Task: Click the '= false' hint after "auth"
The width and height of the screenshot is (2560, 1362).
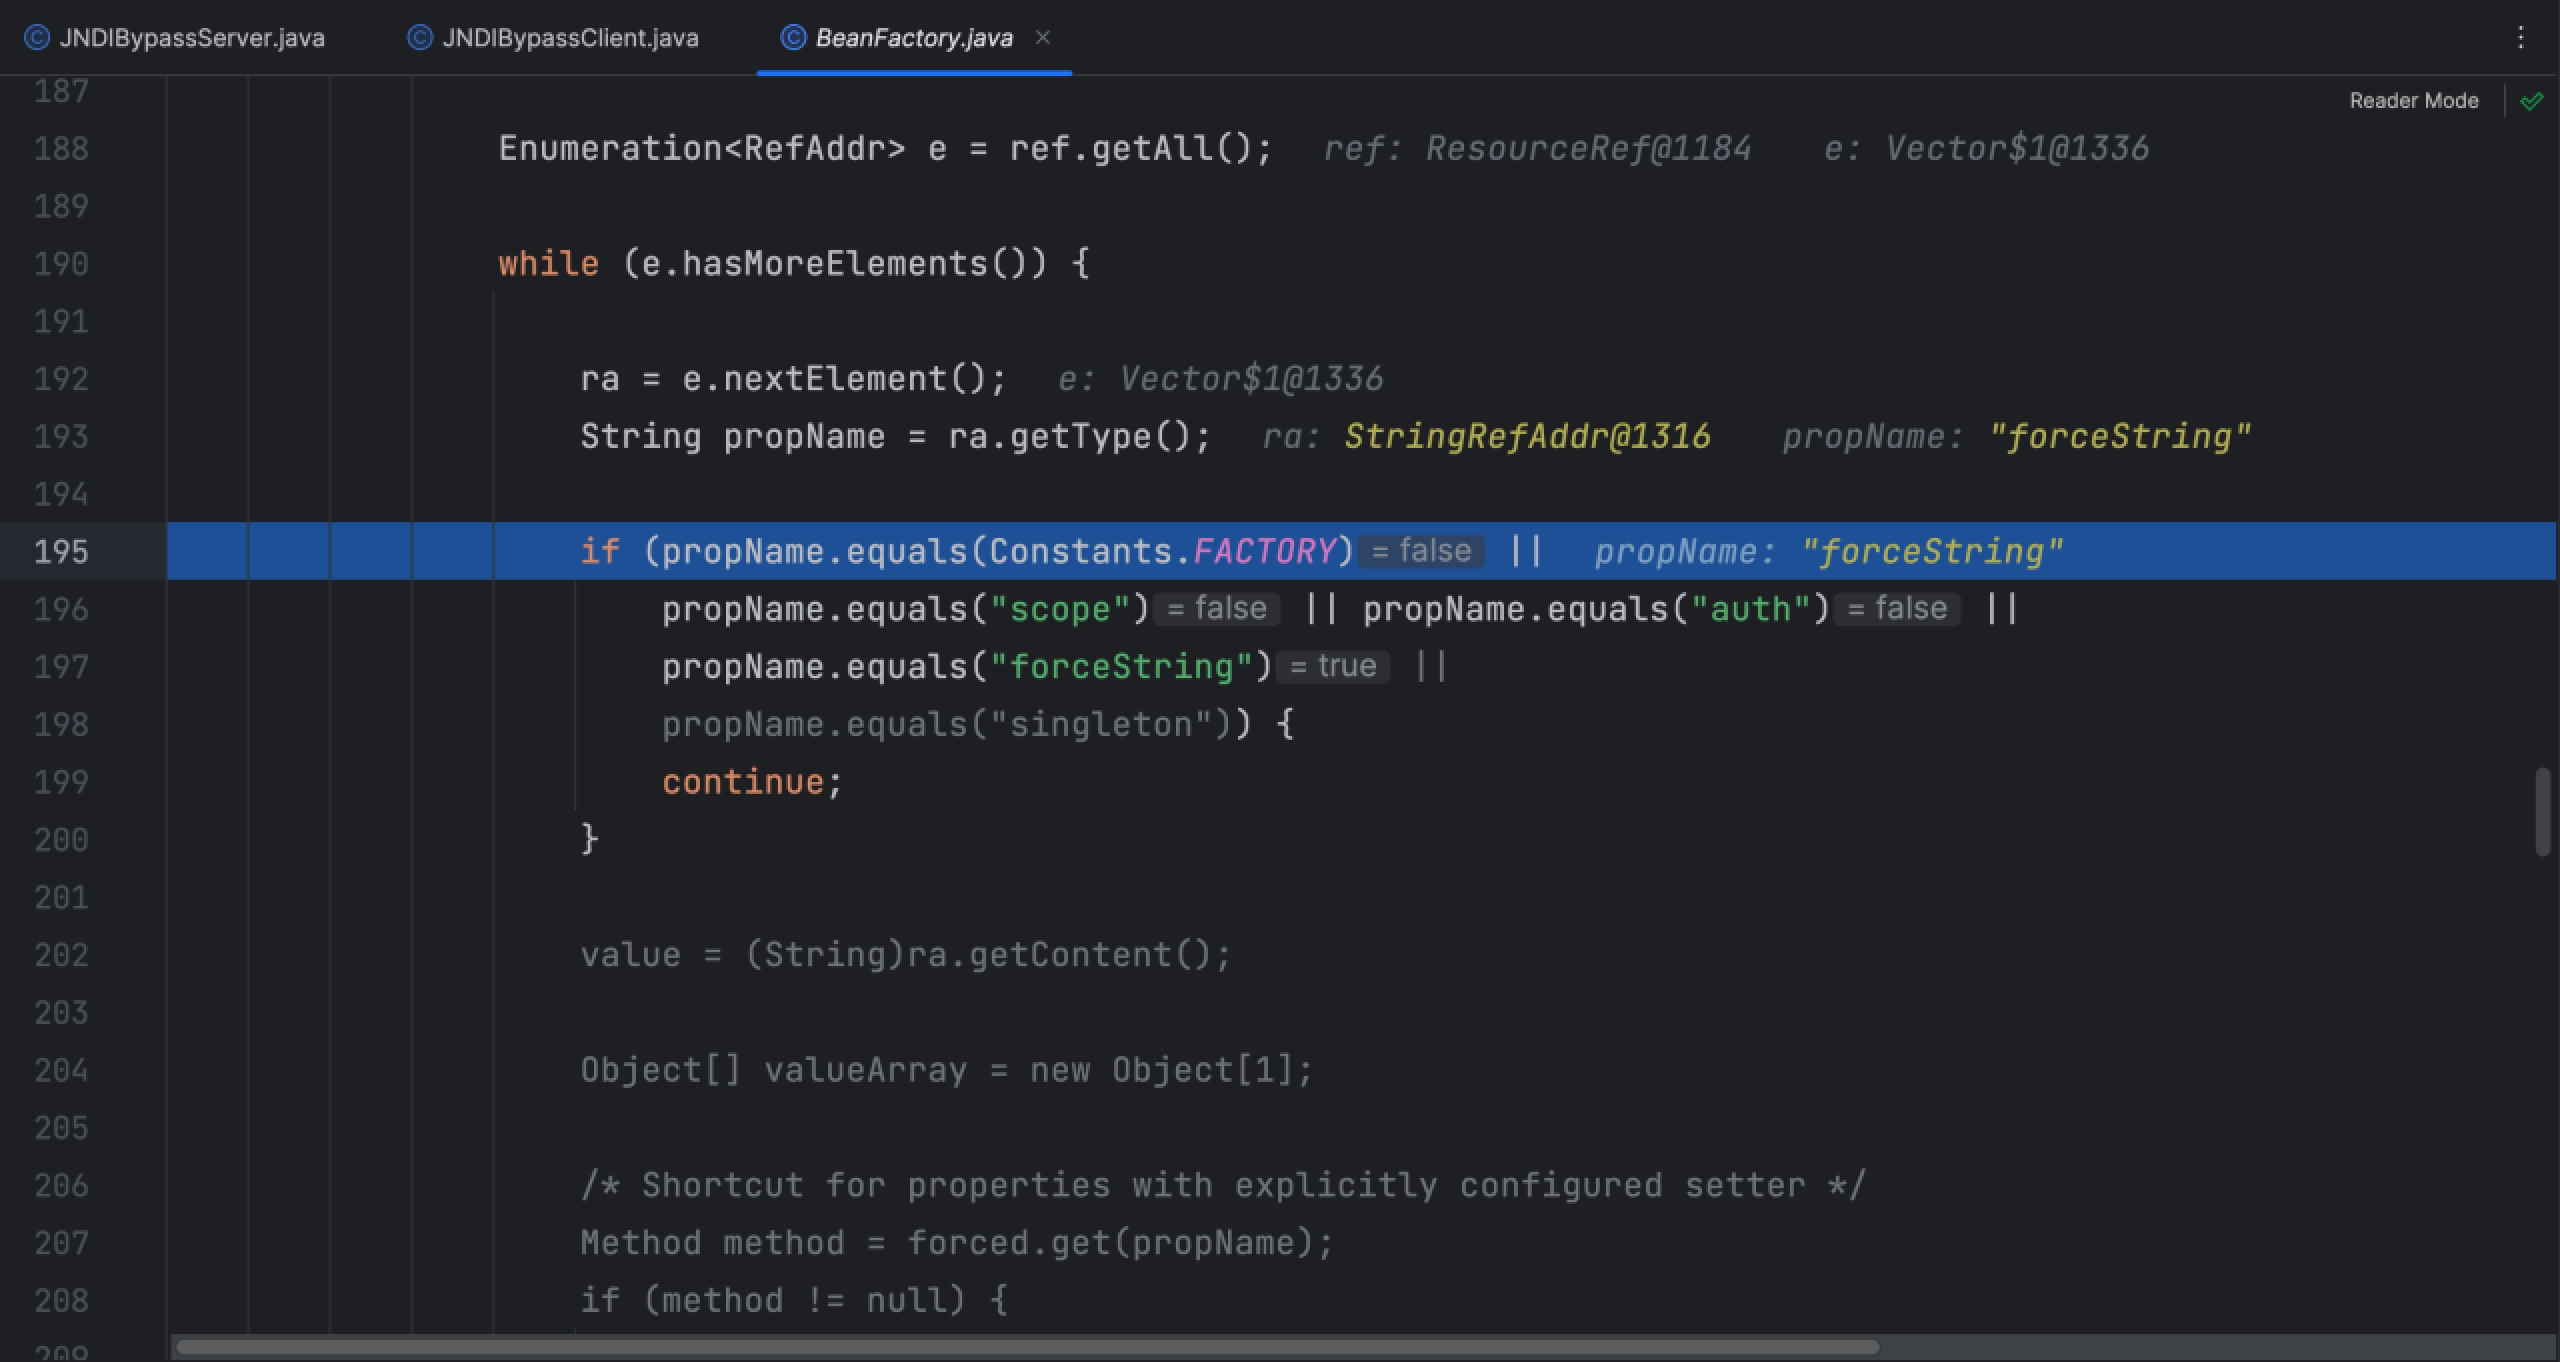Action: 1897,608
